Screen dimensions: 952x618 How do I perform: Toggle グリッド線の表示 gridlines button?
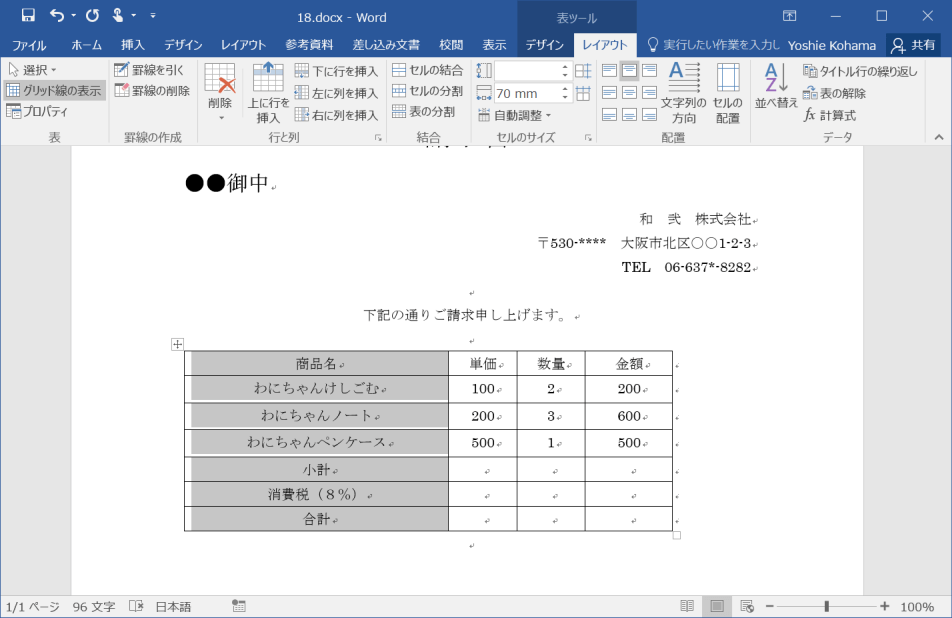(x=54, y=90)
